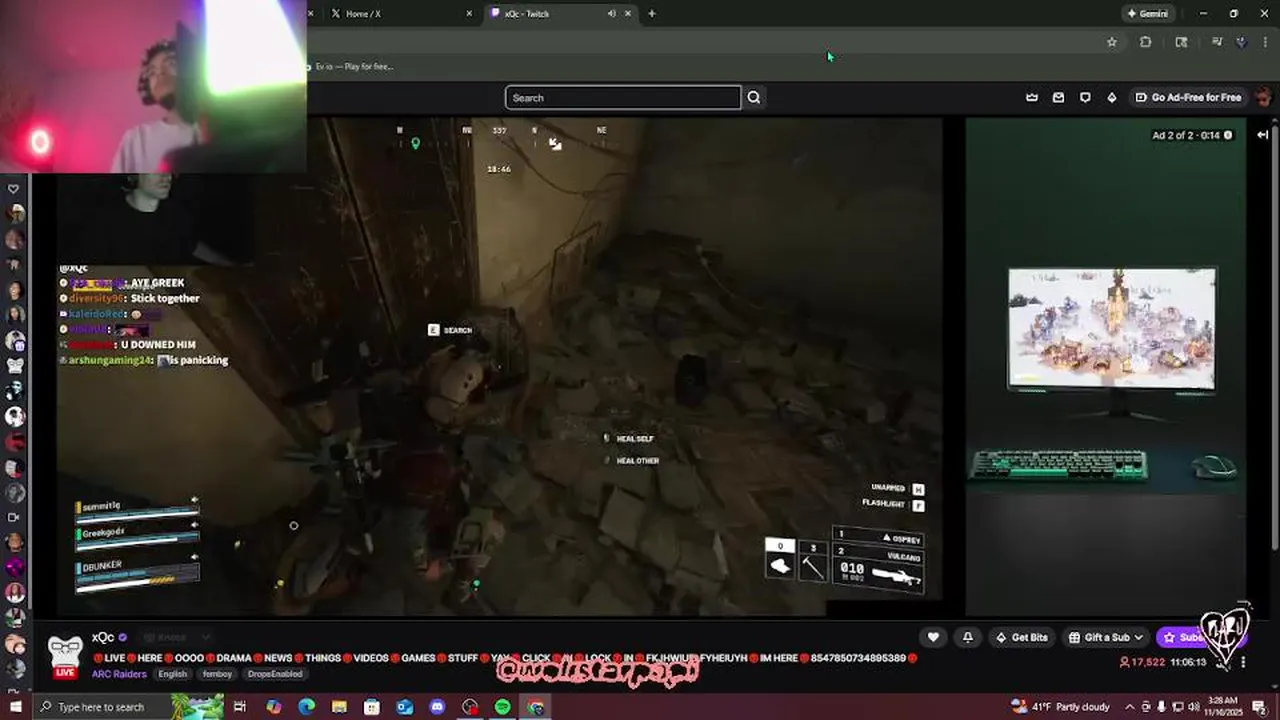The height and width of the screenshot is (720, 1280).
Task: Click the xQc channel name
Action: (103, 637)
